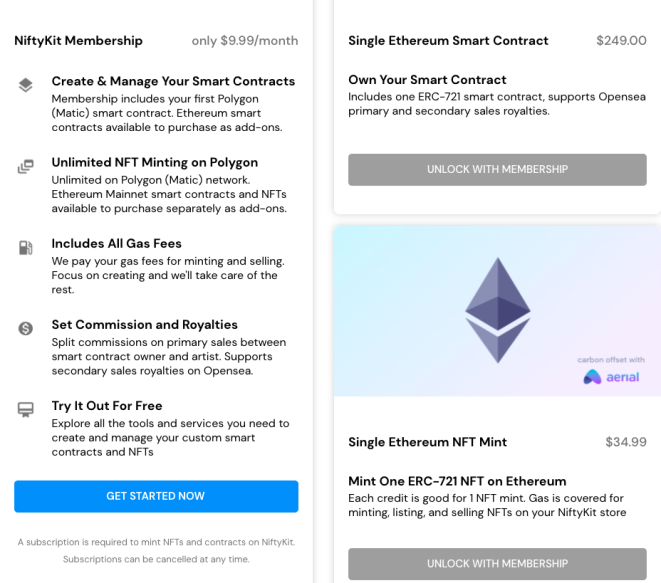Click the Single Ethereum NFT Mint heading
The width and height of the screenshot is (661, 583).
[x=427, y=442]
